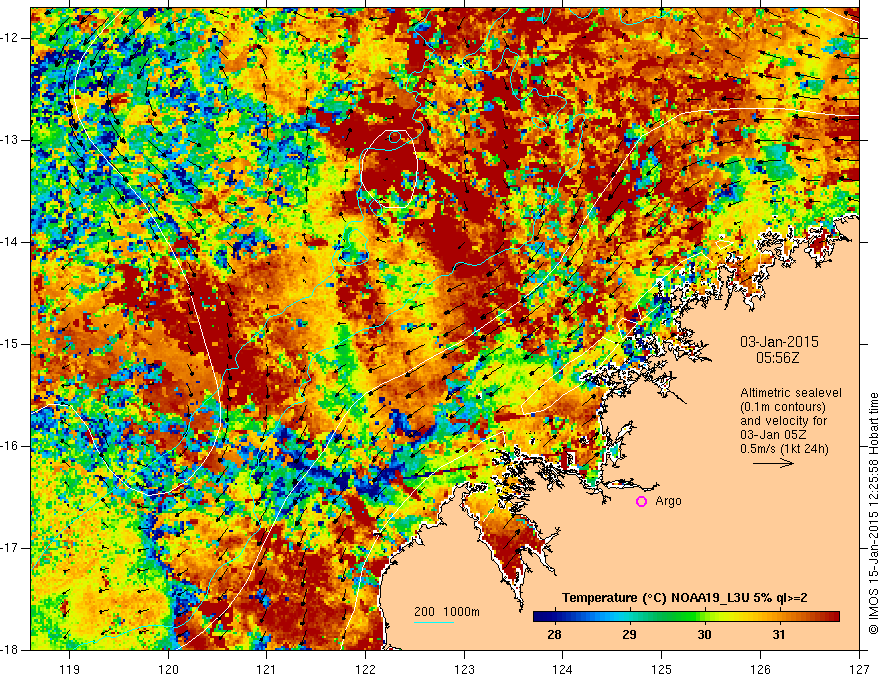This screenshot has height=680, width=880.
Task: Click the '05:56Z' time label
Action: [x=777, y=358]
